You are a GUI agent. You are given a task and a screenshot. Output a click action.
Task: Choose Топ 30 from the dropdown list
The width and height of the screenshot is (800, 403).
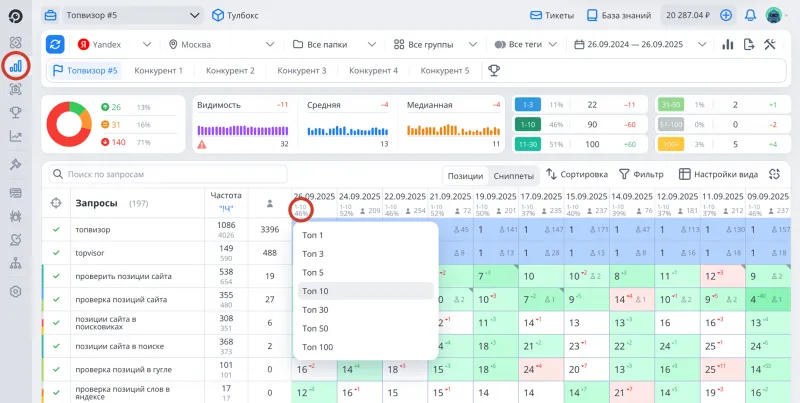pyautogui.click(x=315, y=310)
